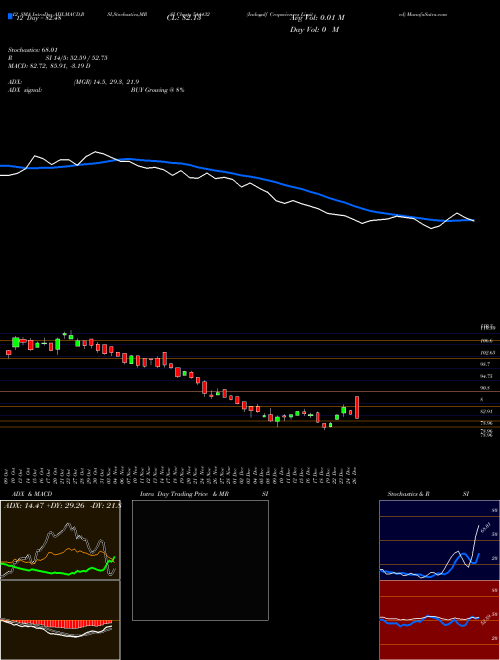Select the 'SI 14/3: 52.59 / 52.73' value
Screen dimensions: 500x660
pos(77,58)
